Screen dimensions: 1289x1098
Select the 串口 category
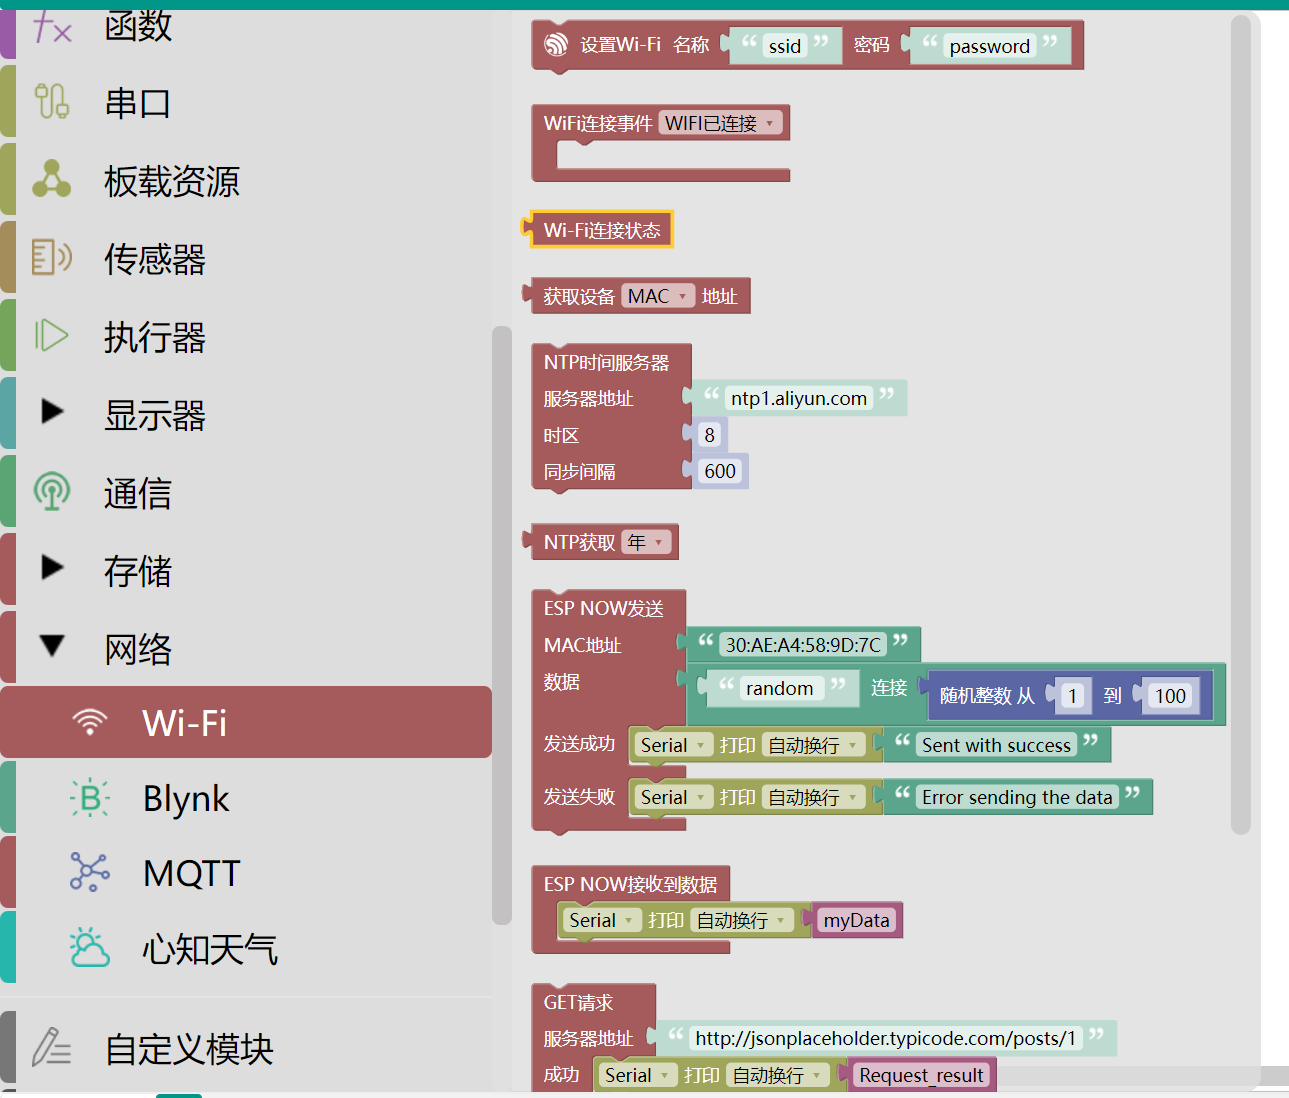click(x=138, y=103)
